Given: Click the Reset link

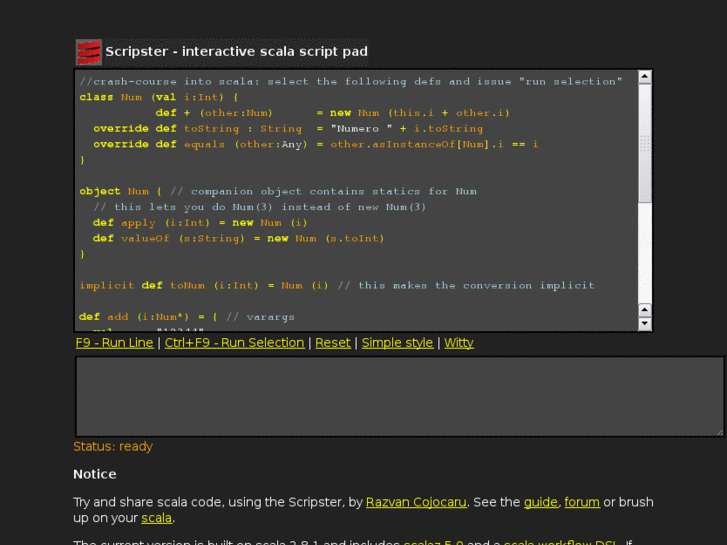Looking at the screenshot, I should coord(333,343).
